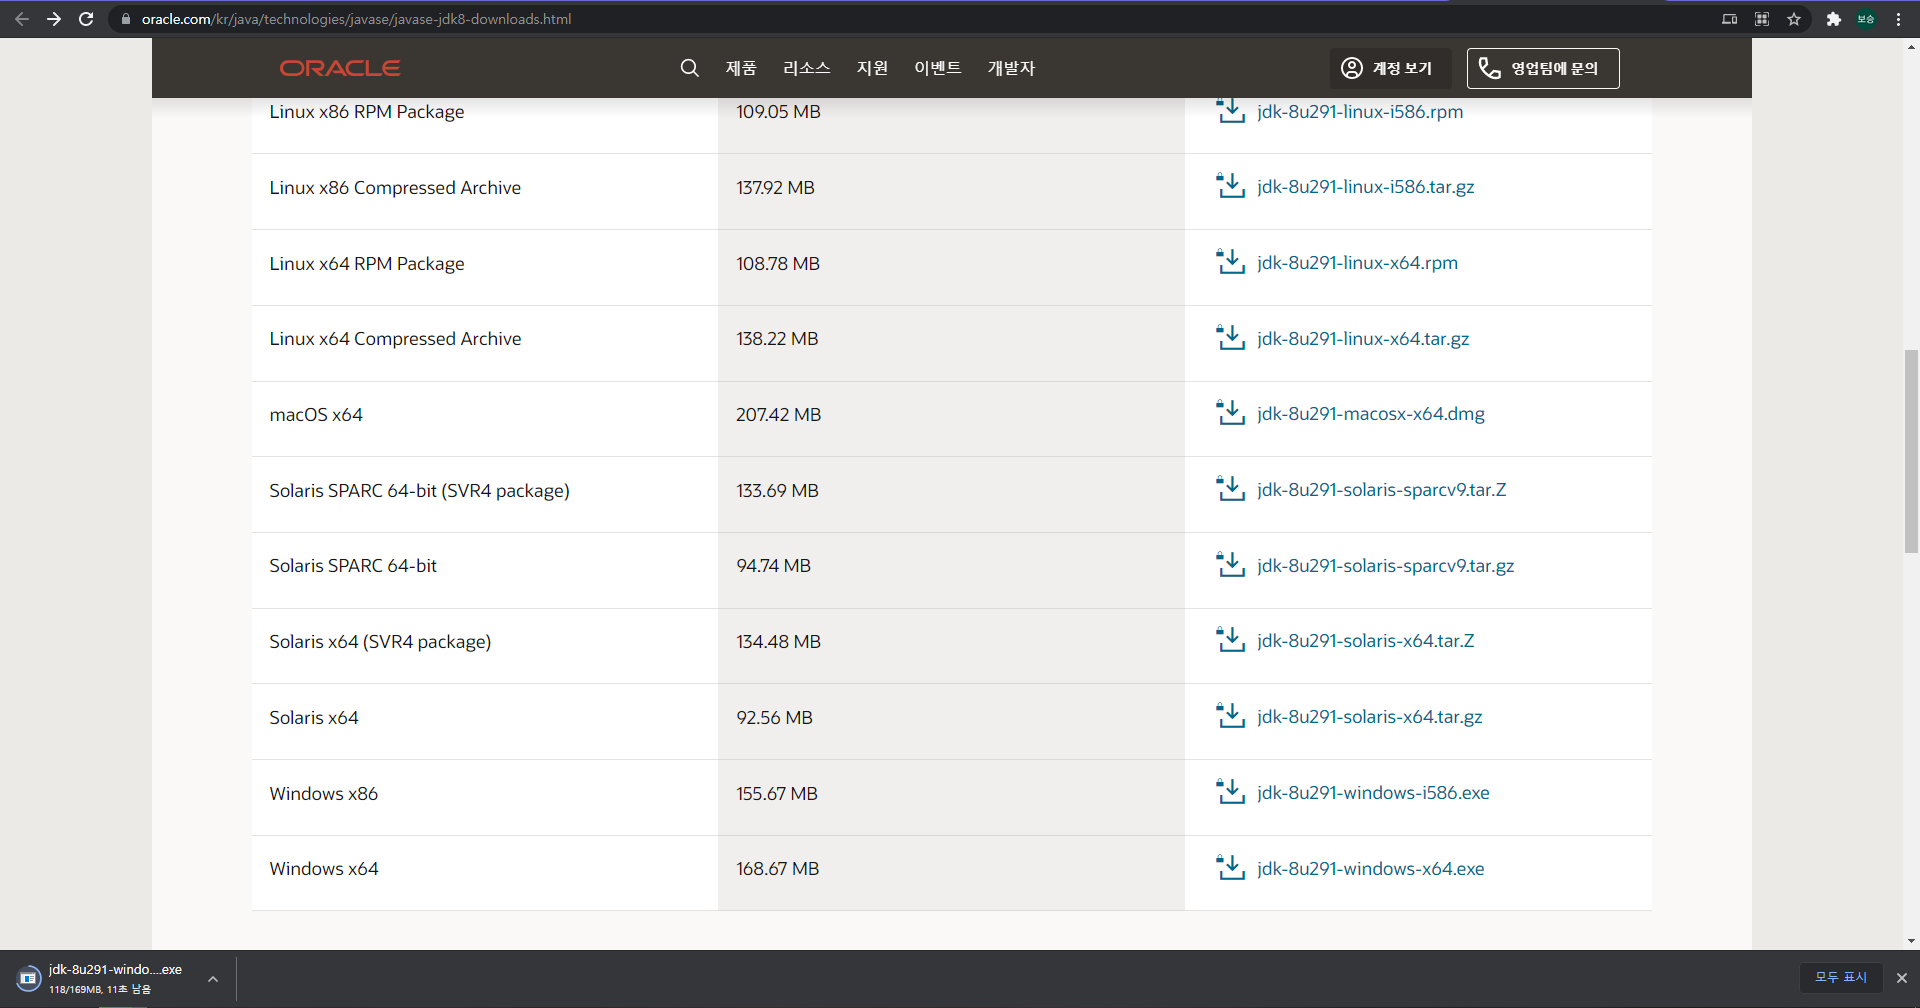Click the download icon for jdk-8u291-windows-i586.exe
The width and height of the screenshot is (1920, 1008).
click(1230, 792)
